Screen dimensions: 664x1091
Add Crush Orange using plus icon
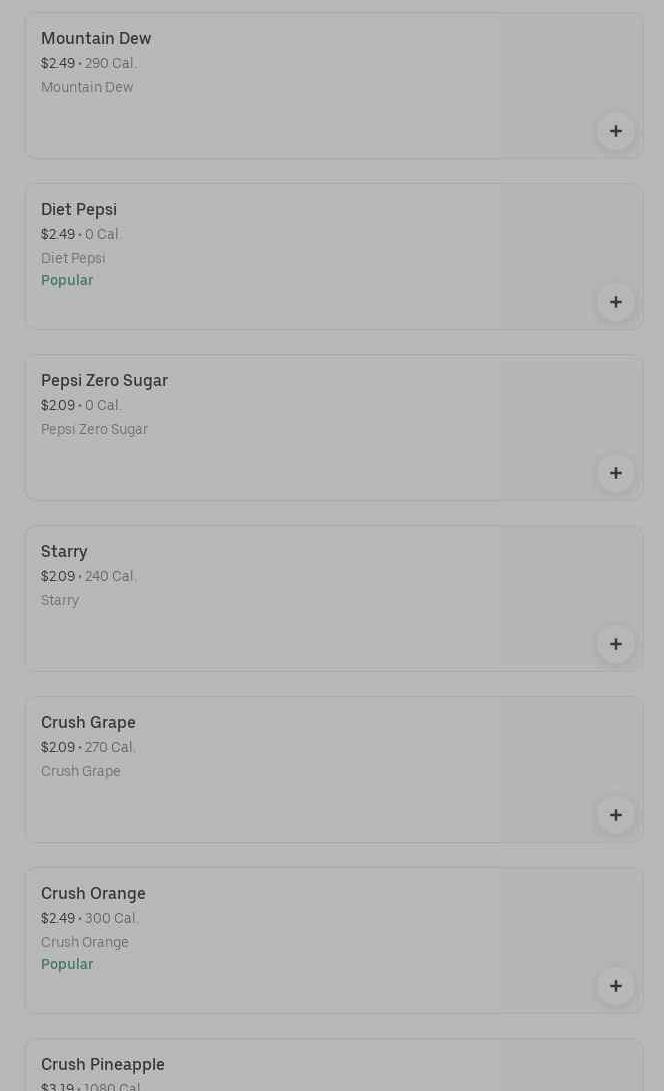(x=616, y=986)
